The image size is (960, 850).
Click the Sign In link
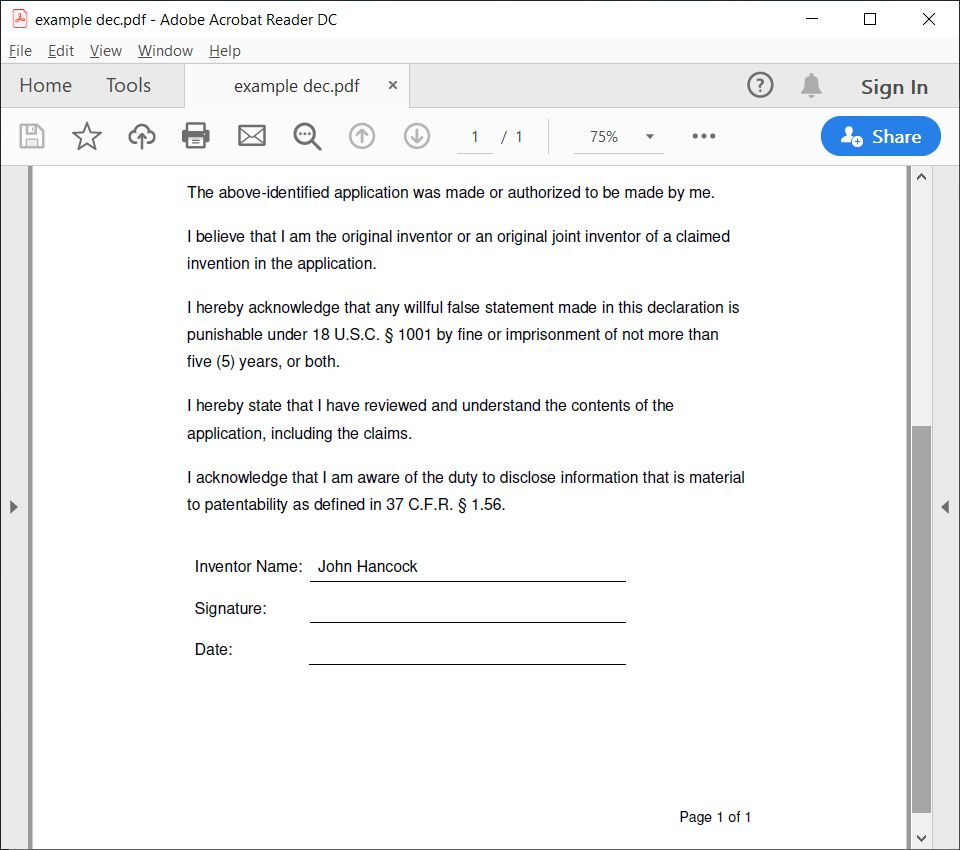894,87
